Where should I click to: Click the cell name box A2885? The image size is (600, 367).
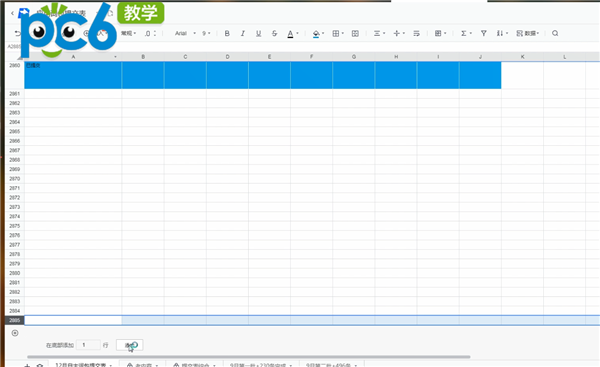(14, 46)
